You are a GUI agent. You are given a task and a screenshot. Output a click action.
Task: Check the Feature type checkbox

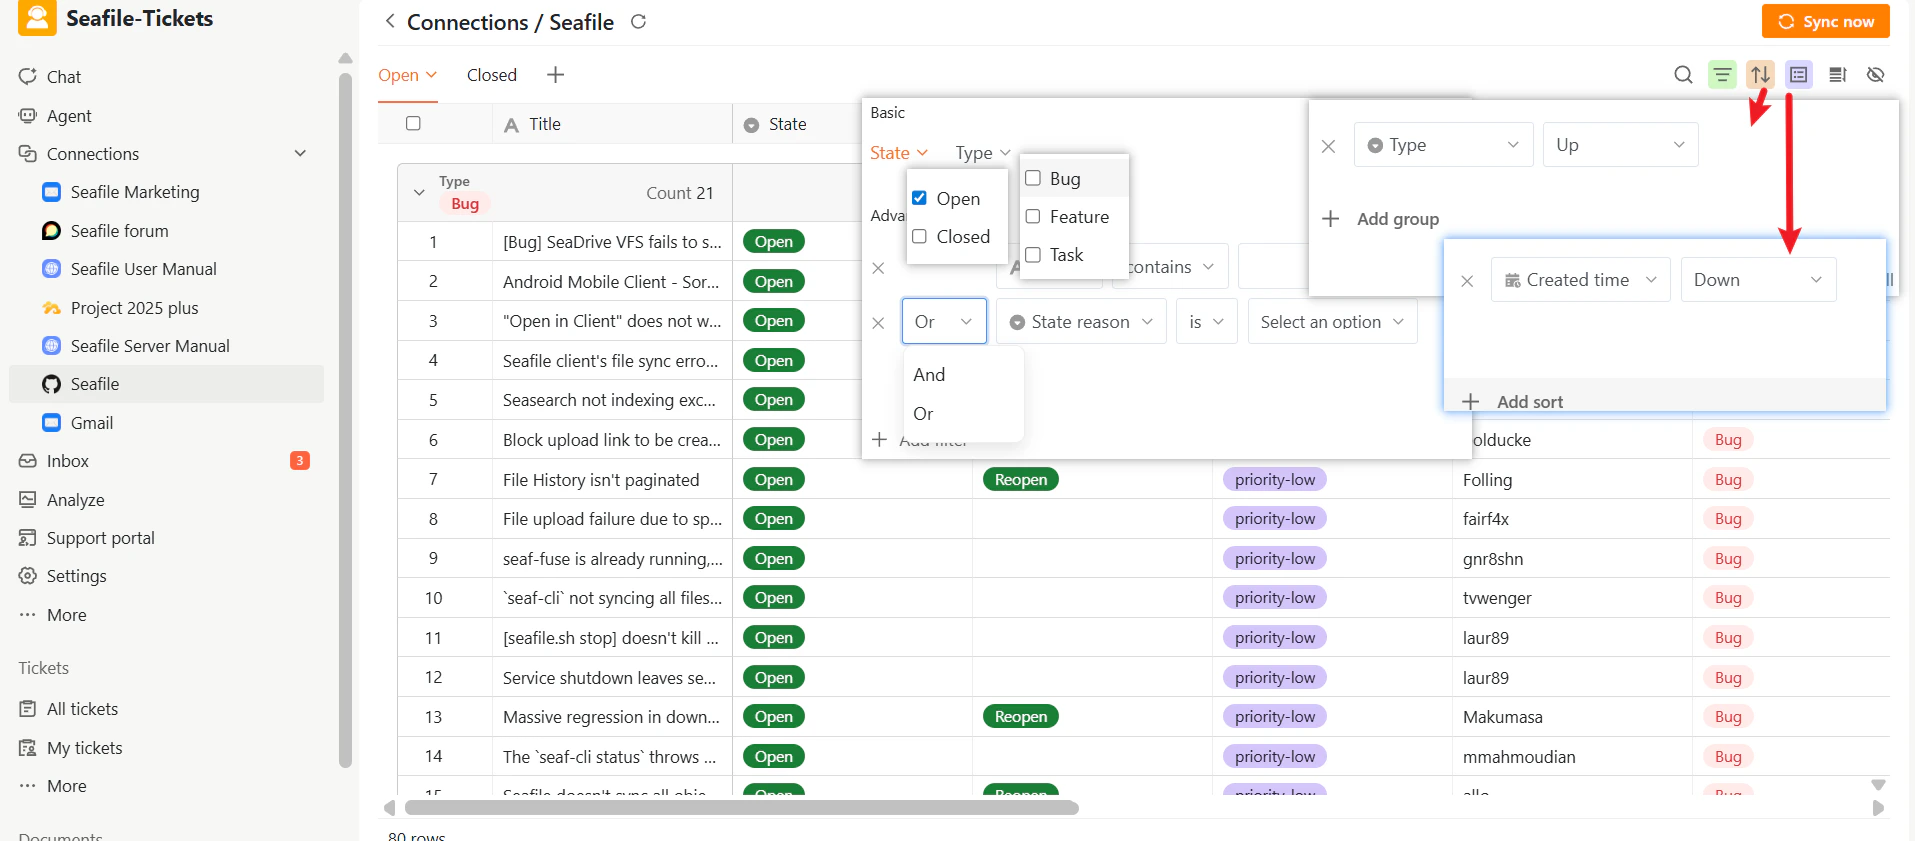click(1033, 217)
